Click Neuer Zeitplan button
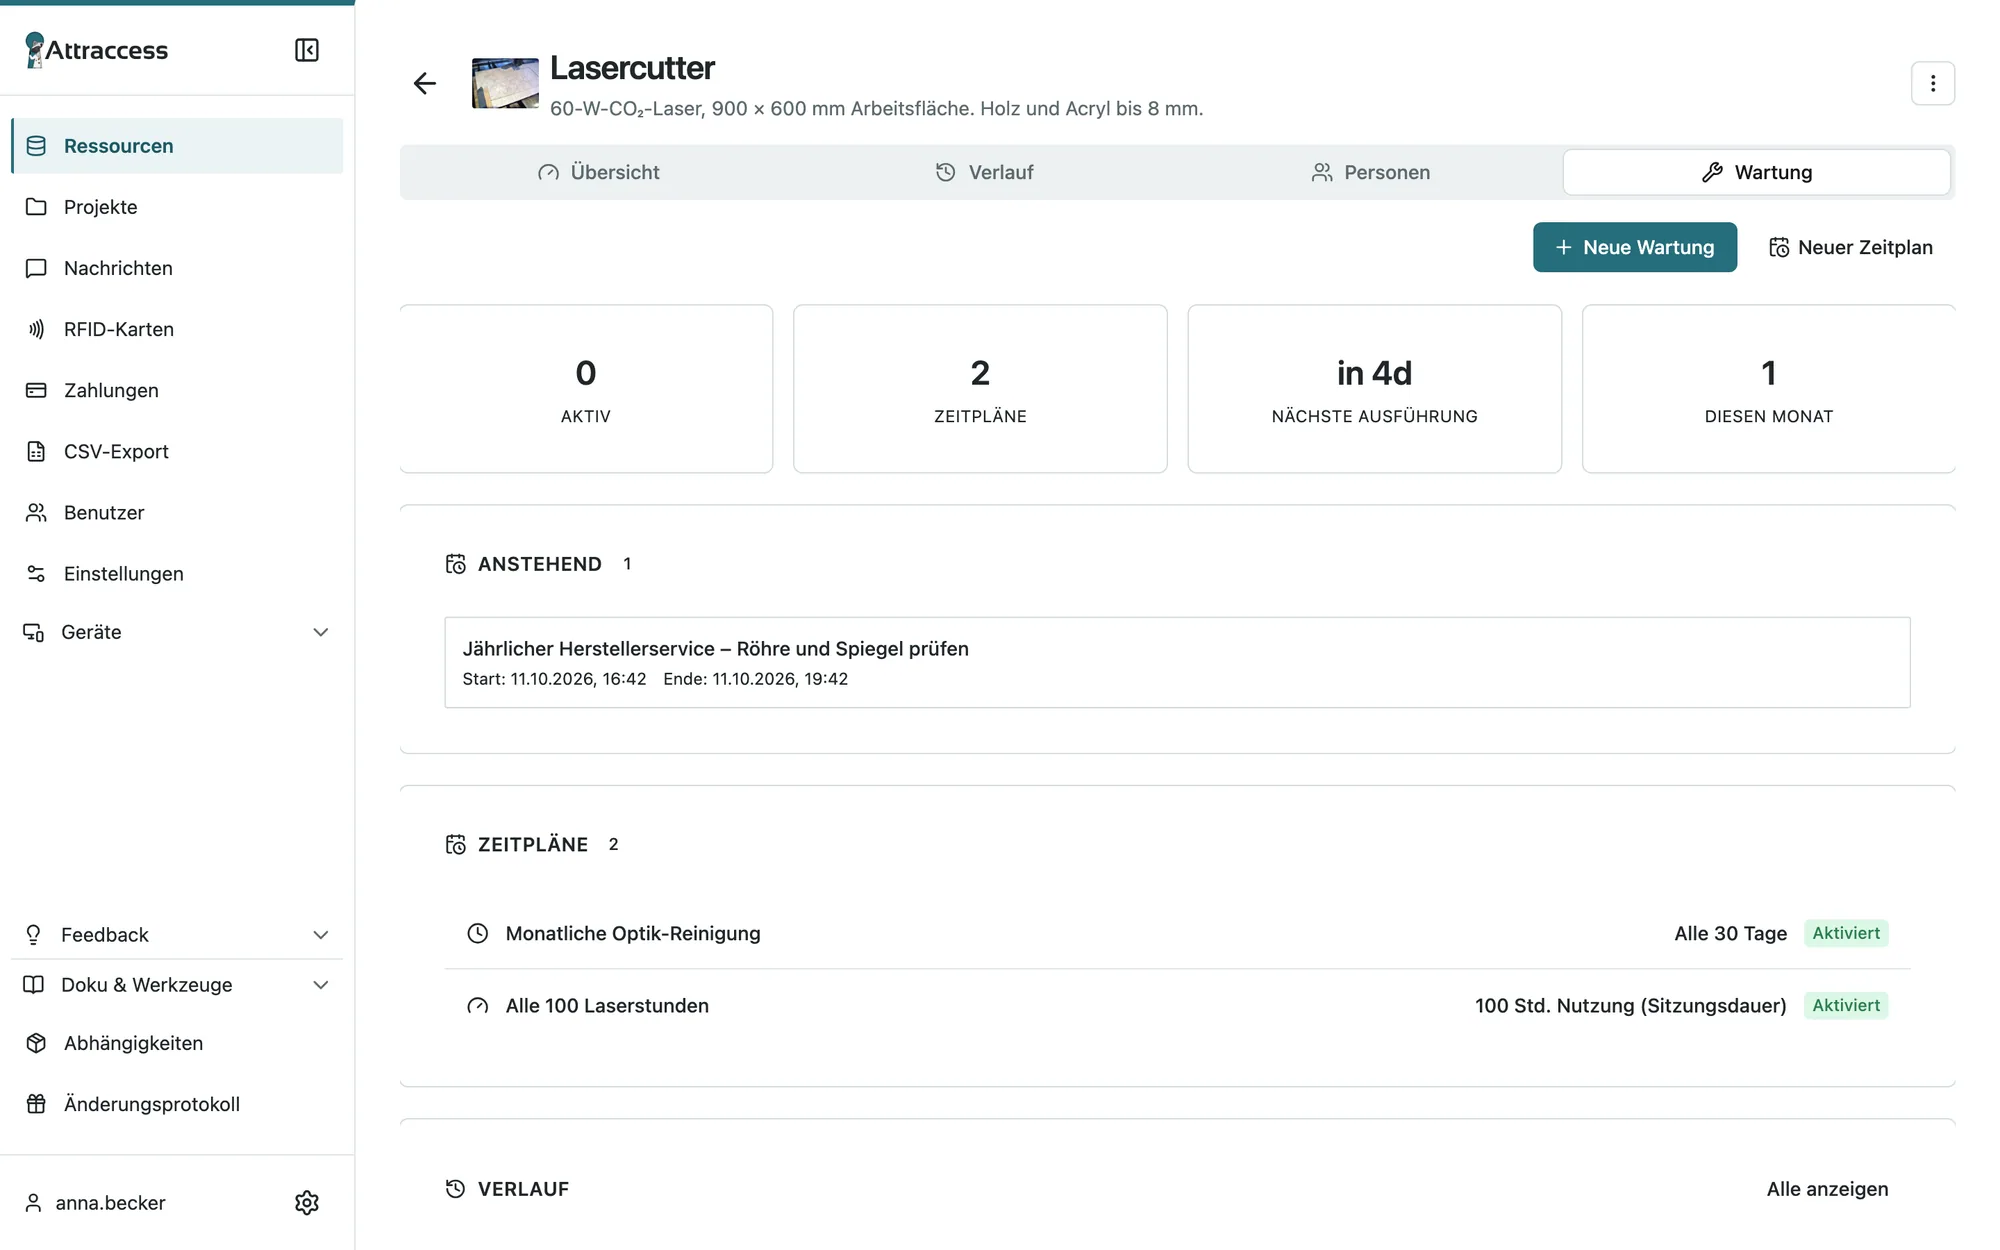Viewport: 2000px width, 1250px height. [x=1851, y=247]
